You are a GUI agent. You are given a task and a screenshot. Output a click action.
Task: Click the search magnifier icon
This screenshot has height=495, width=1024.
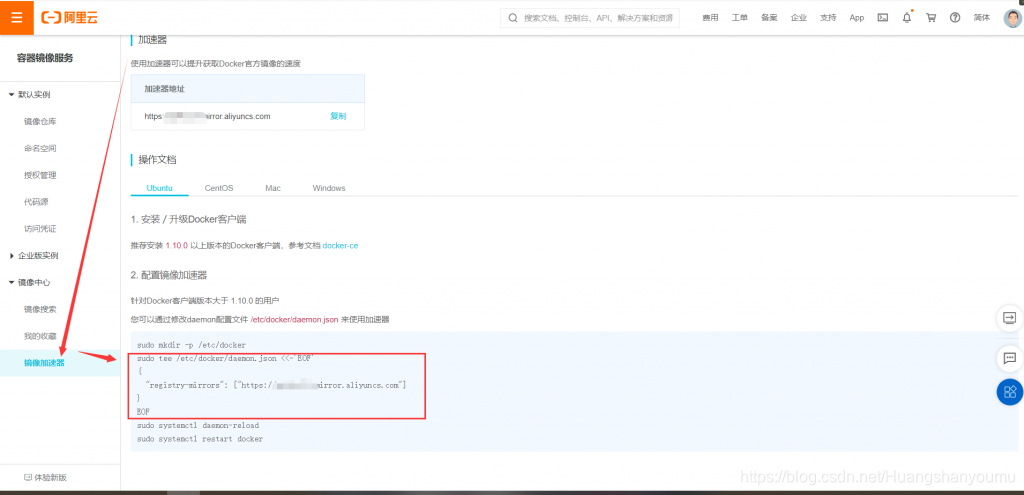[513, 18]
